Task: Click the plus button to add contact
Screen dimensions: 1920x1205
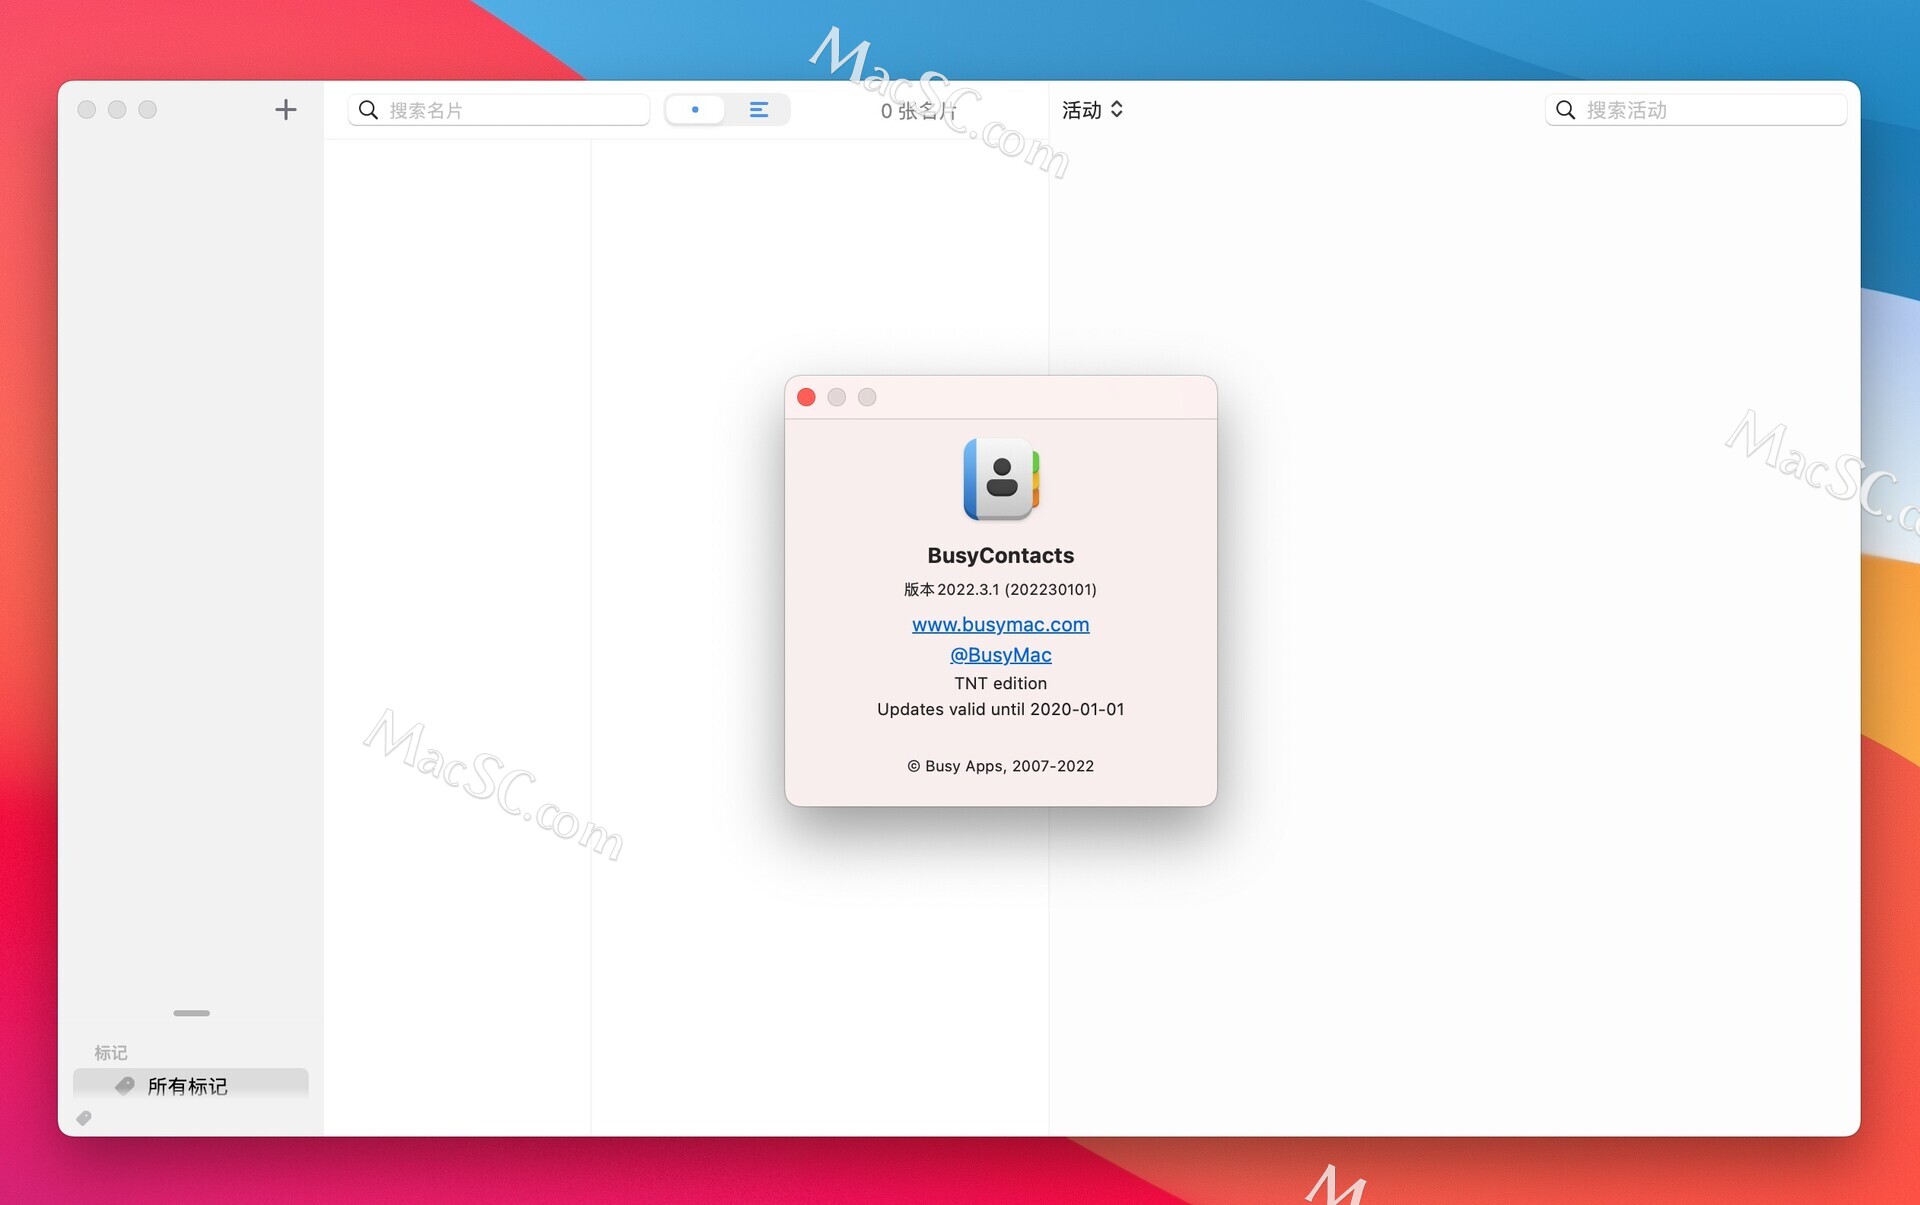Action: [285, 109]
